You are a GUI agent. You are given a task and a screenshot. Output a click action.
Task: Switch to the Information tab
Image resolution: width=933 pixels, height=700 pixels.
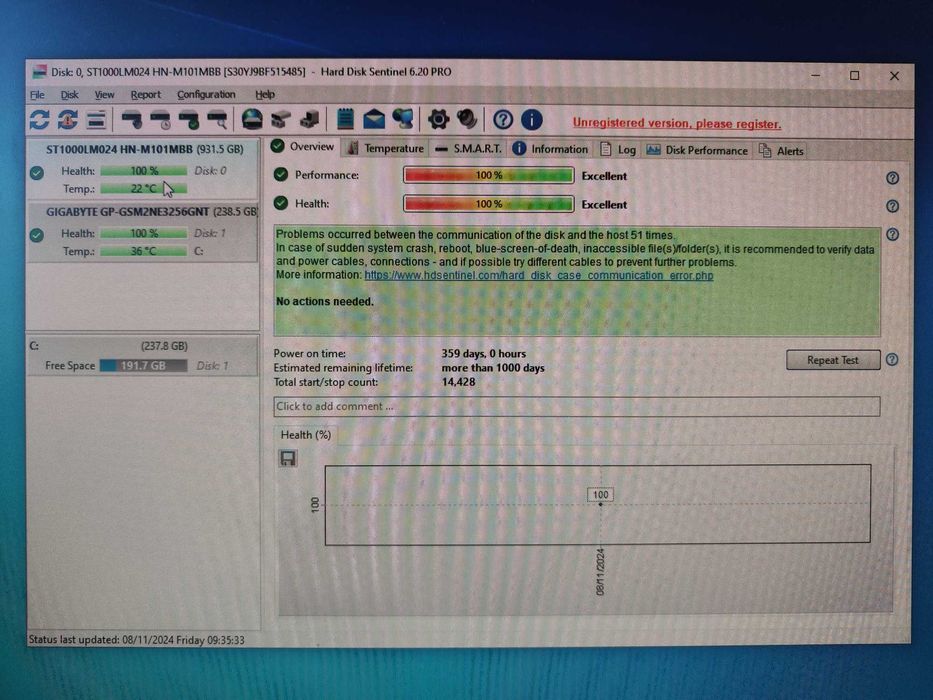click(x=550, y=149)
